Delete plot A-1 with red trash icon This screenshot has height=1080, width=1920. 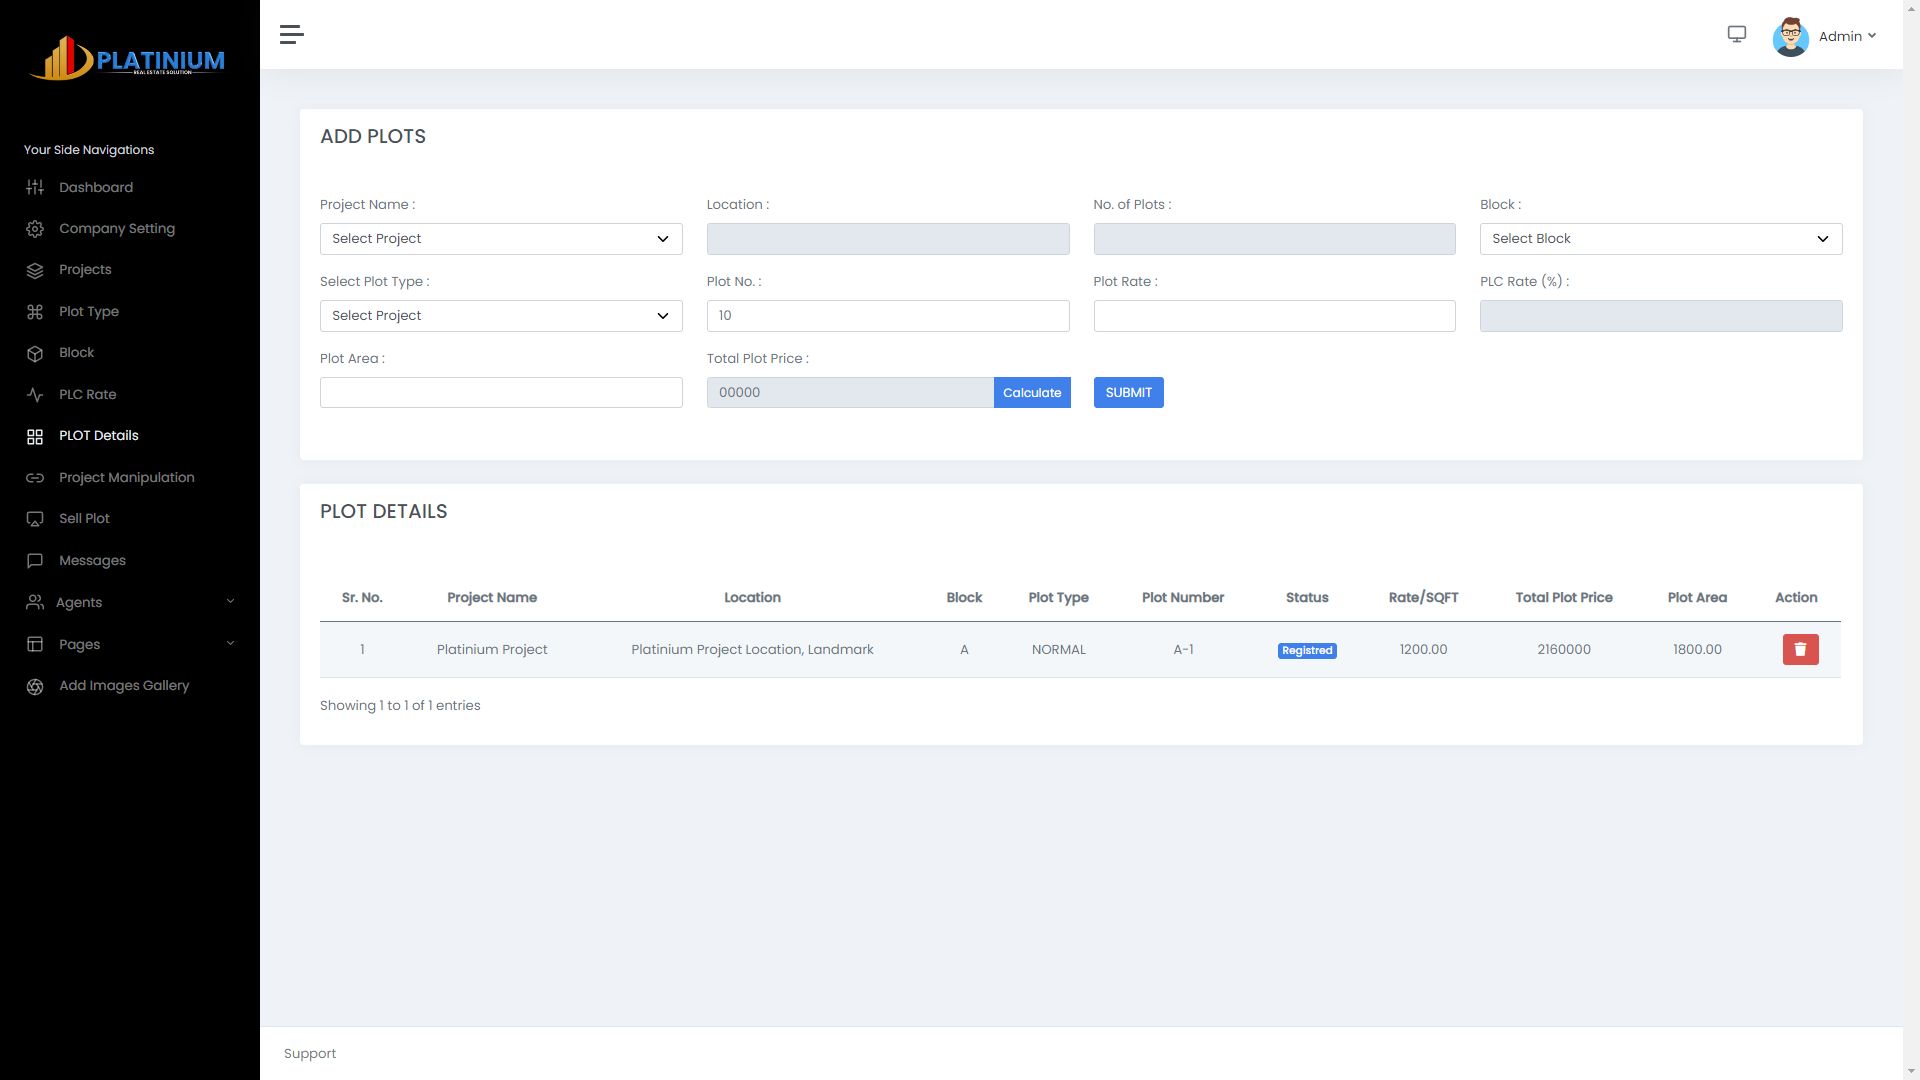coord(1800,650)
